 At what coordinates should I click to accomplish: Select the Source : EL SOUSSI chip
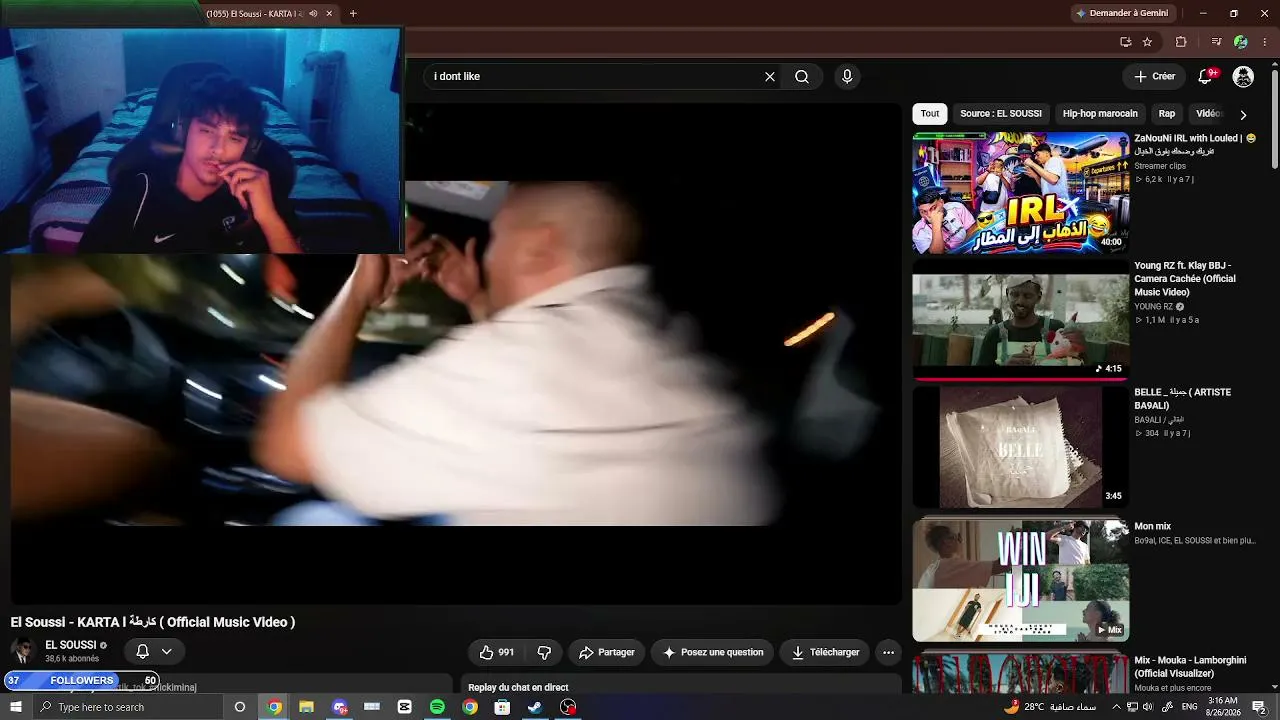tap(1001, 114)
